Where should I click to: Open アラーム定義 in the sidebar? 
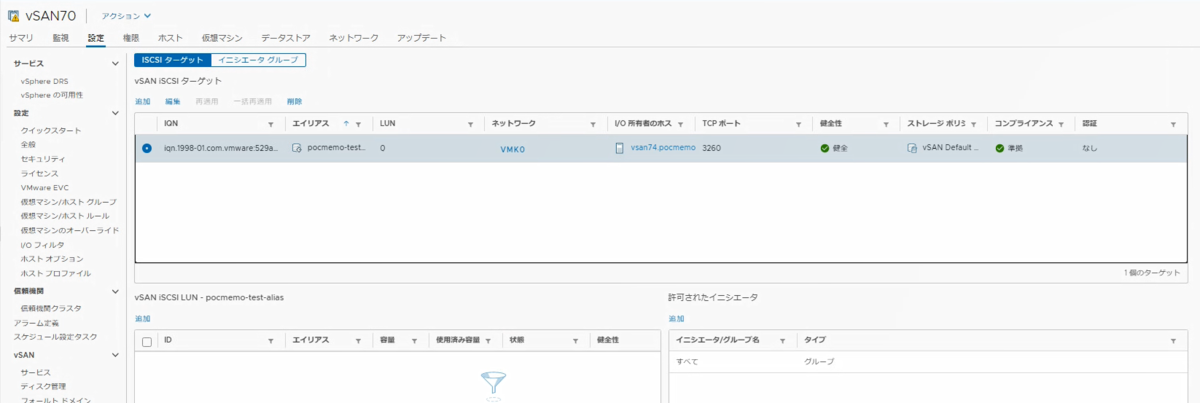coord(36,323)
